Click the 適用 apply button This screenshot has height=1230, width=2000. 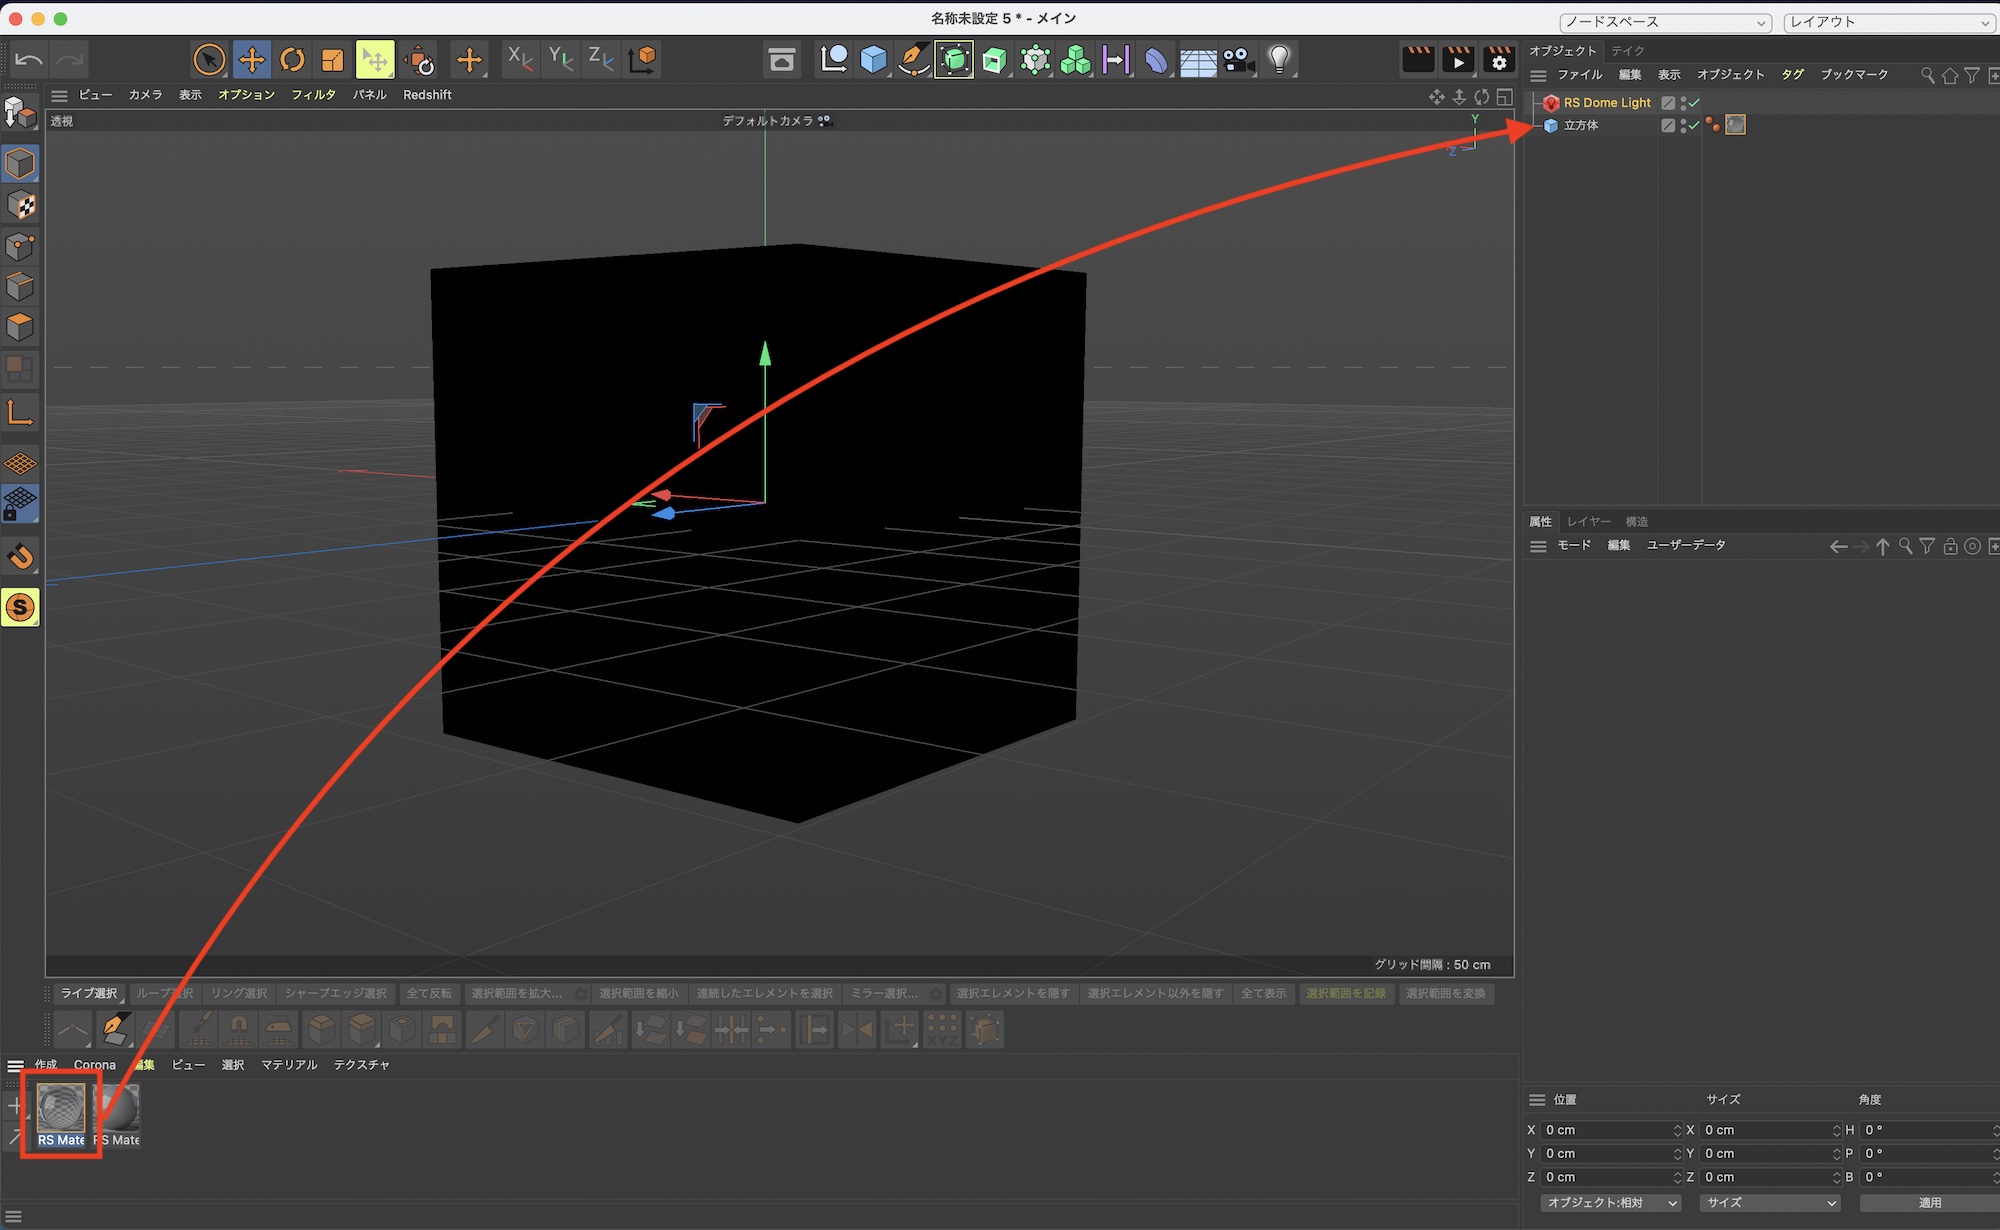pos(1929,1203)
